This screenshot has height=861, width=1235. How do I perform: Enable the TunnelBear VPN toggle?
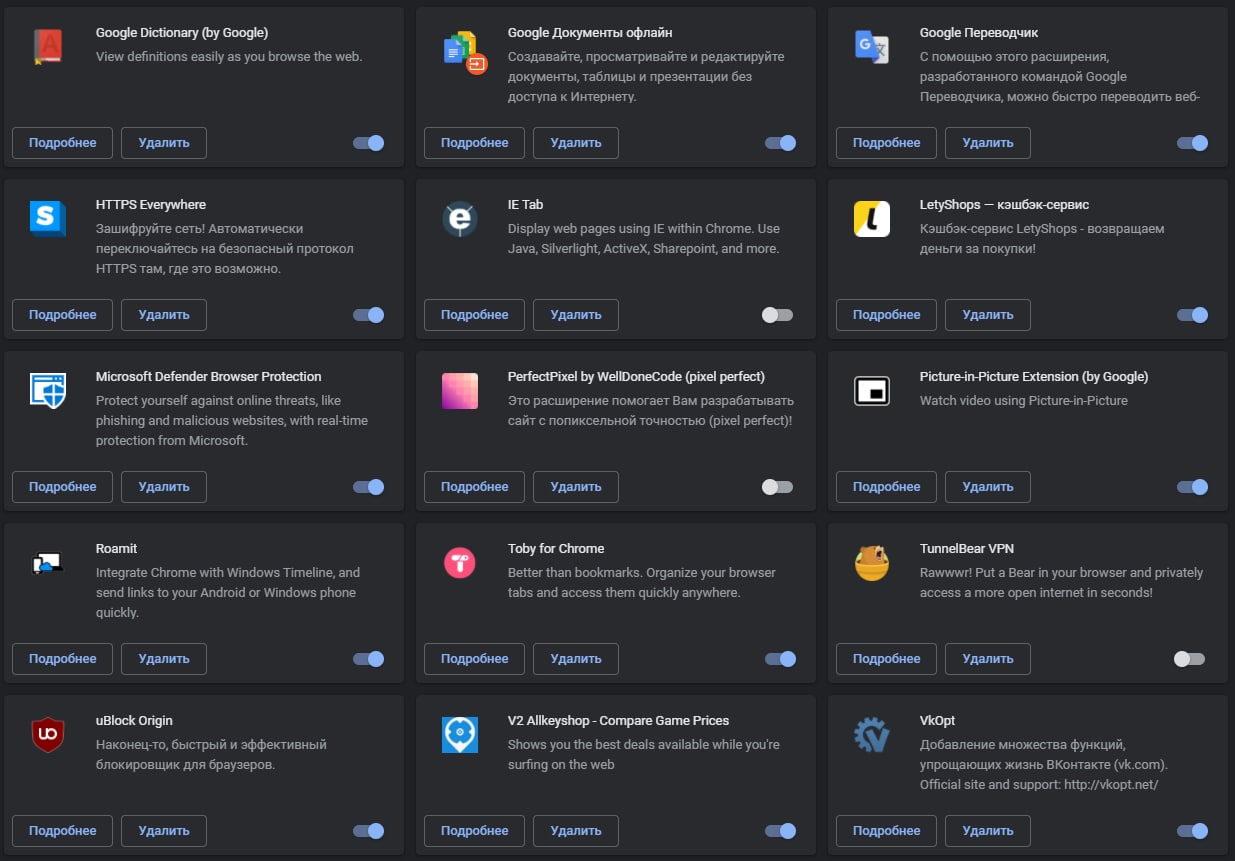pos(1189,659)
